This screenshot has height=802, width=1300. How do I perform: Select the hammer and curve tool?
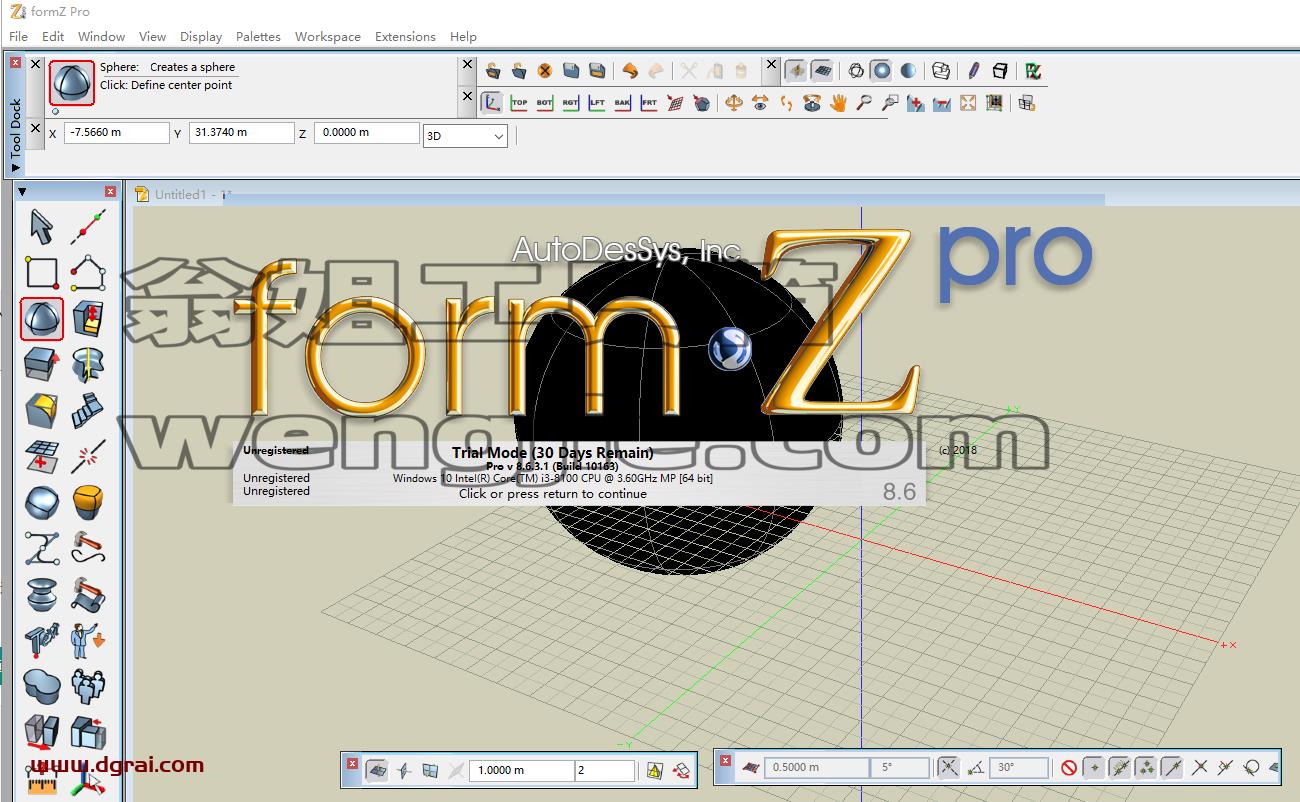pyautogui.click(x=88, y=549)
